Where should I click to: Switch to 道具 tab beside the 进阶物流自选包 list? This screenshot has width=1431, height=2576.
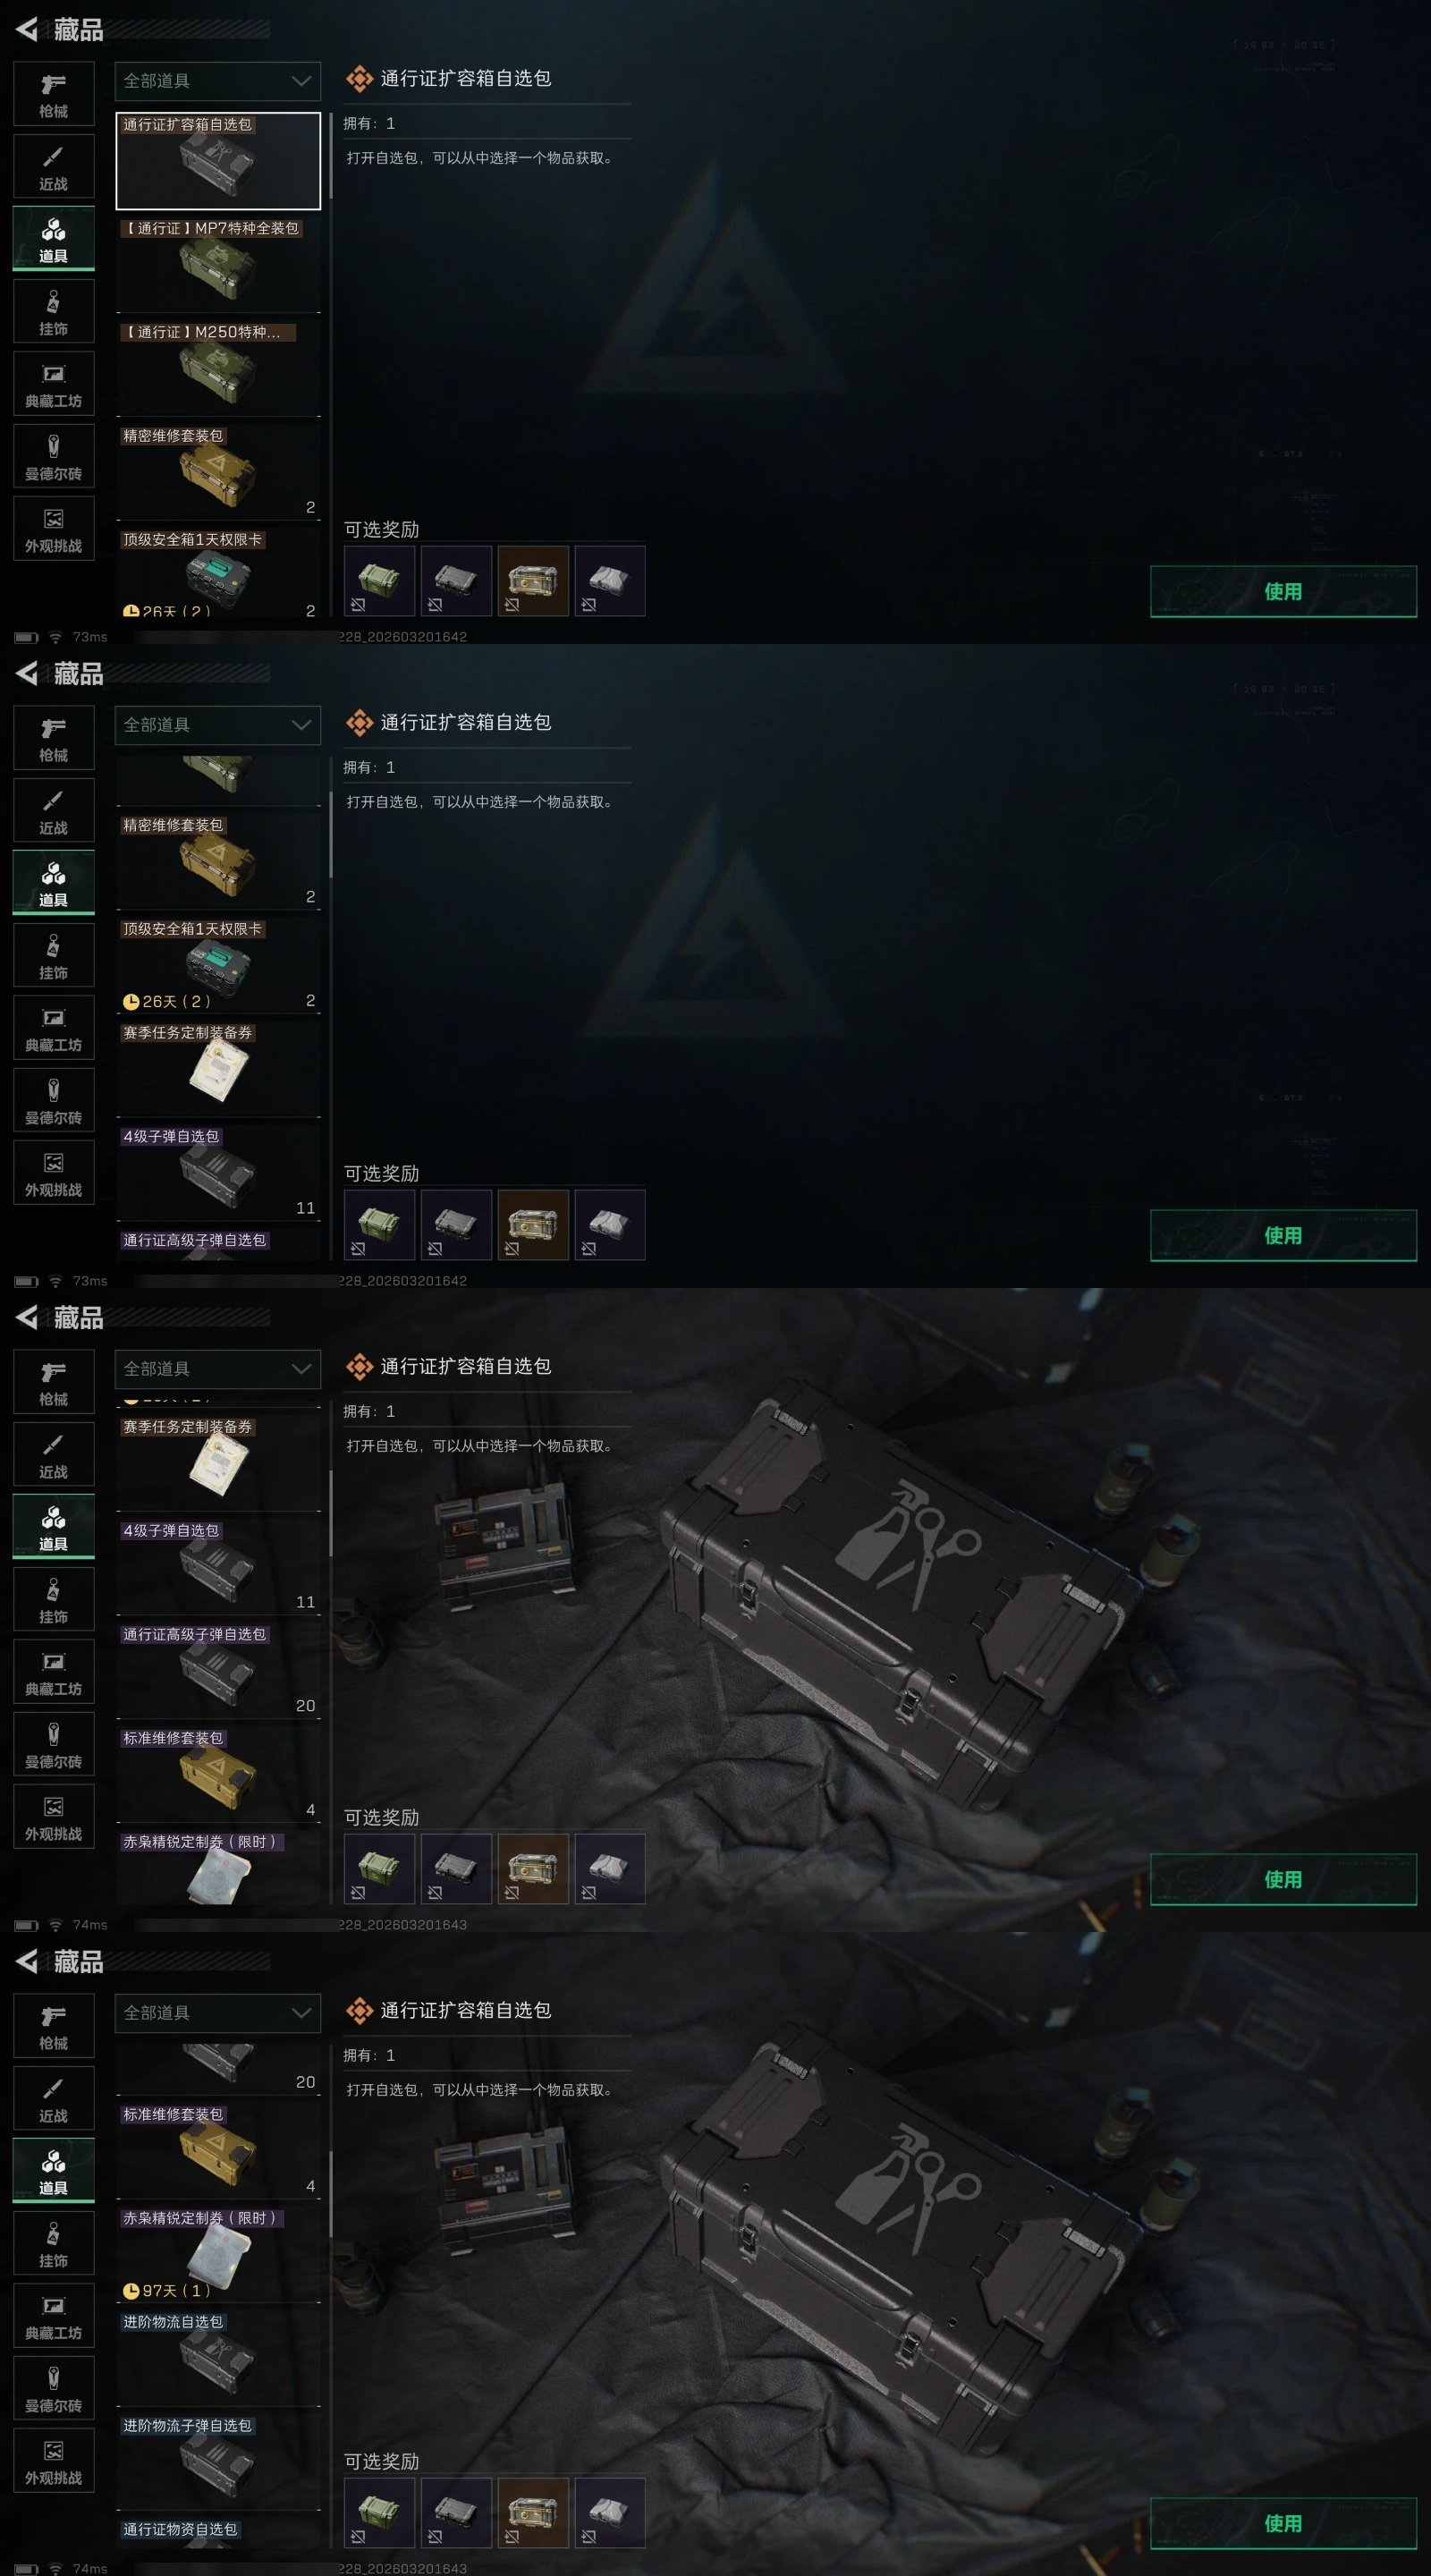(54, 2171)
